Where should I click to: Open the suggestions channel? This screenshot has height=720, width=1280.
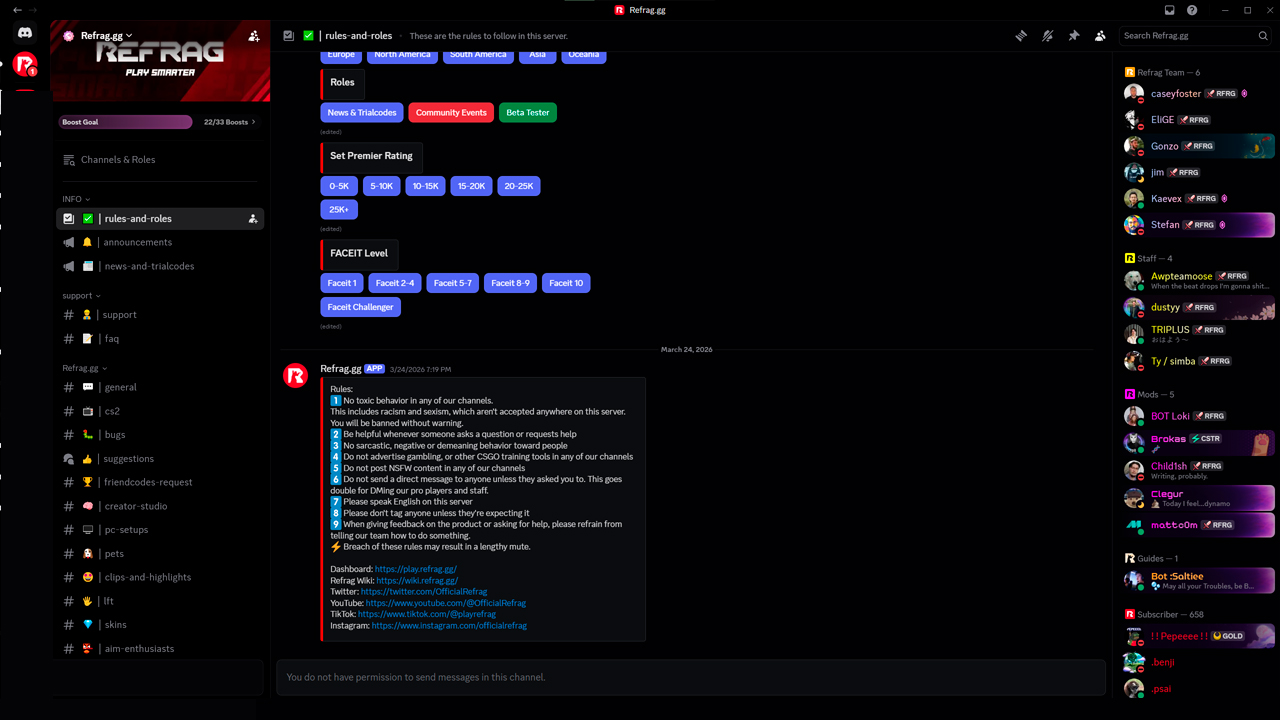tap(160, 459)
